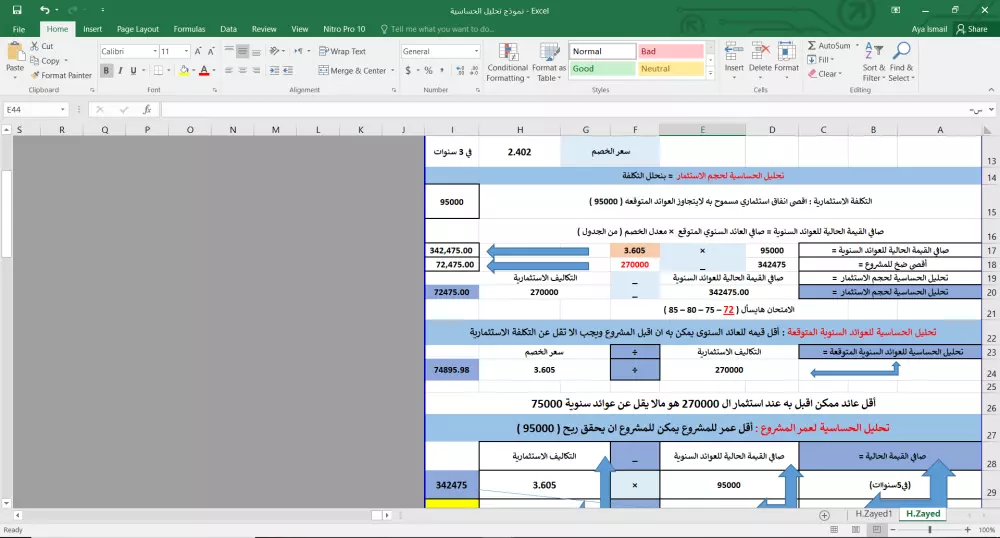1000x538 pixels.
Task: Decrease font size with the smaller A icon
Action: 211,51
